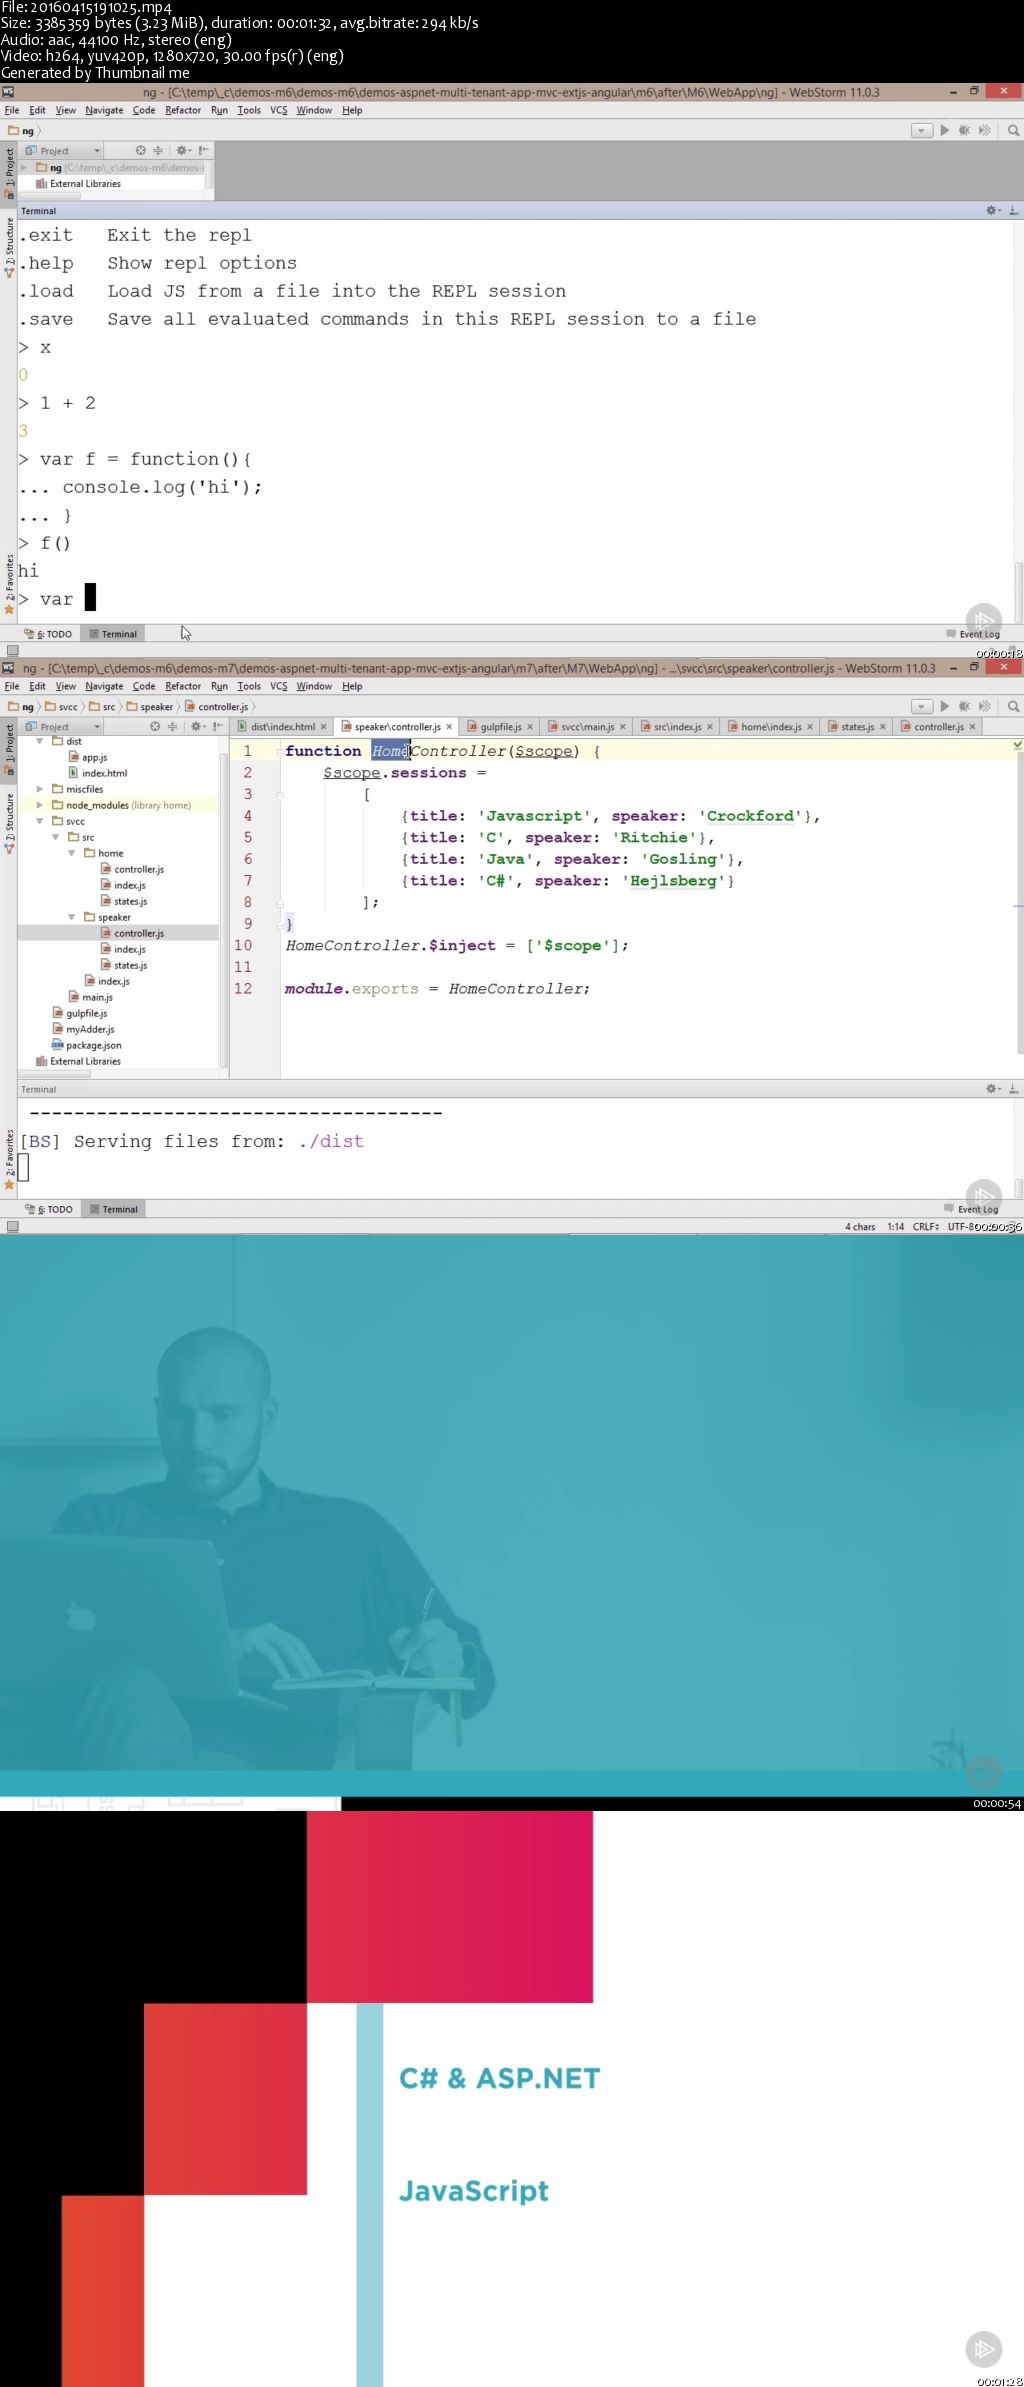Expand the miscfiles folder in M7 tree
Screen dimensions: 1024x2387
click(40, 789)
